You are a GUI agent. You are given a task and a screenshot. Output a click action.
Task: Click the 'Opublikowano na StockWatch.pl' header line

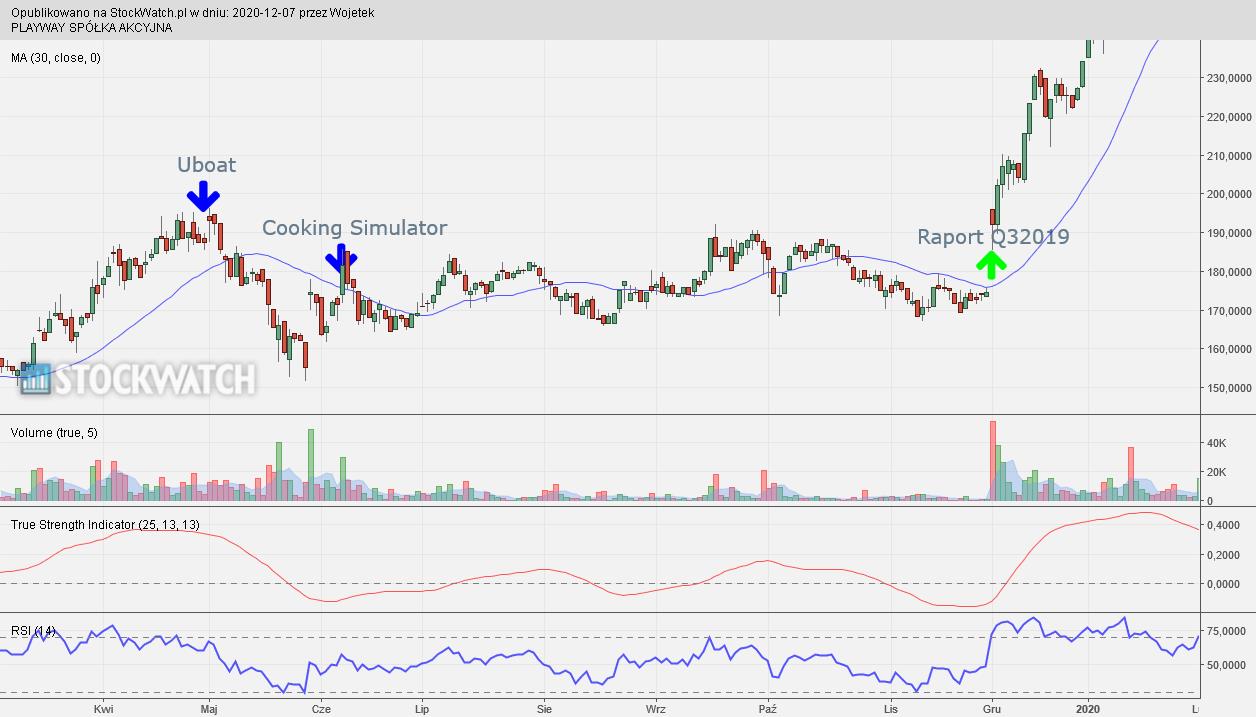pos(193,13)
